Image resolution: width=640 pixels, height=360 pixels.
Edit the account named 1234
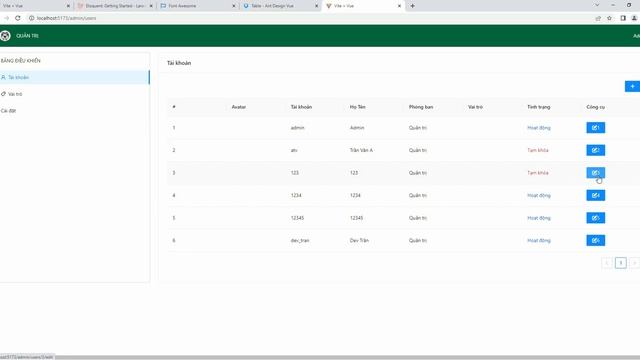(x=596, y=196)
